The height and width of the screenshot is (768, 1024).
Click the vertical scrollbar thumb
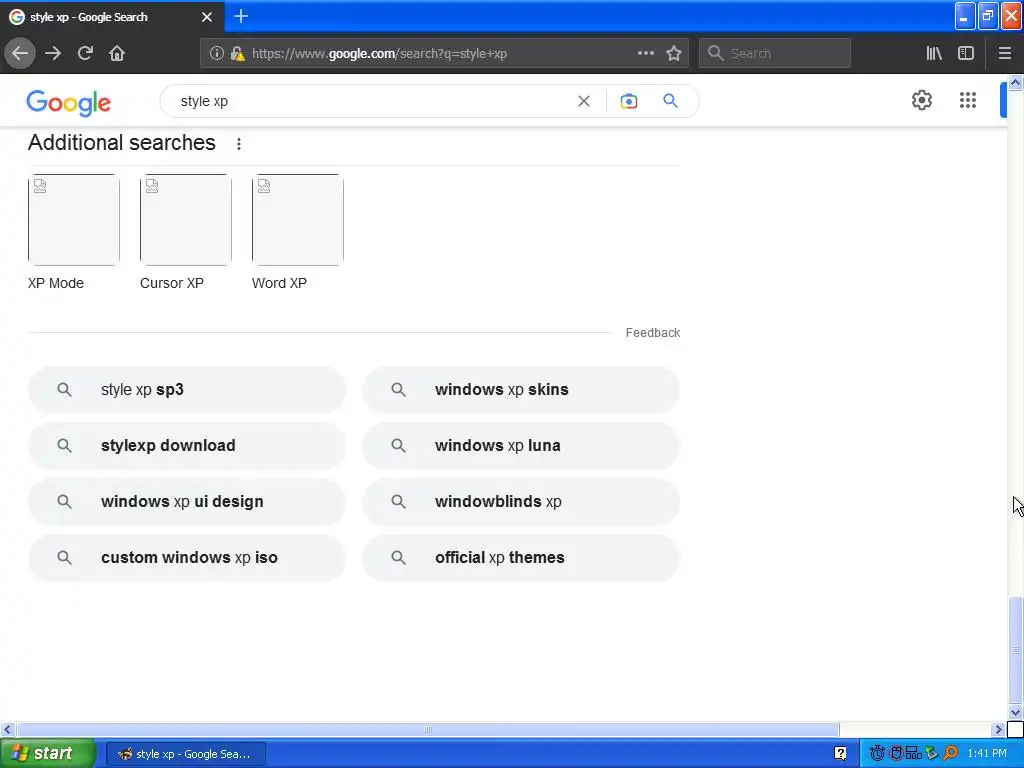tap(1015, 650)
